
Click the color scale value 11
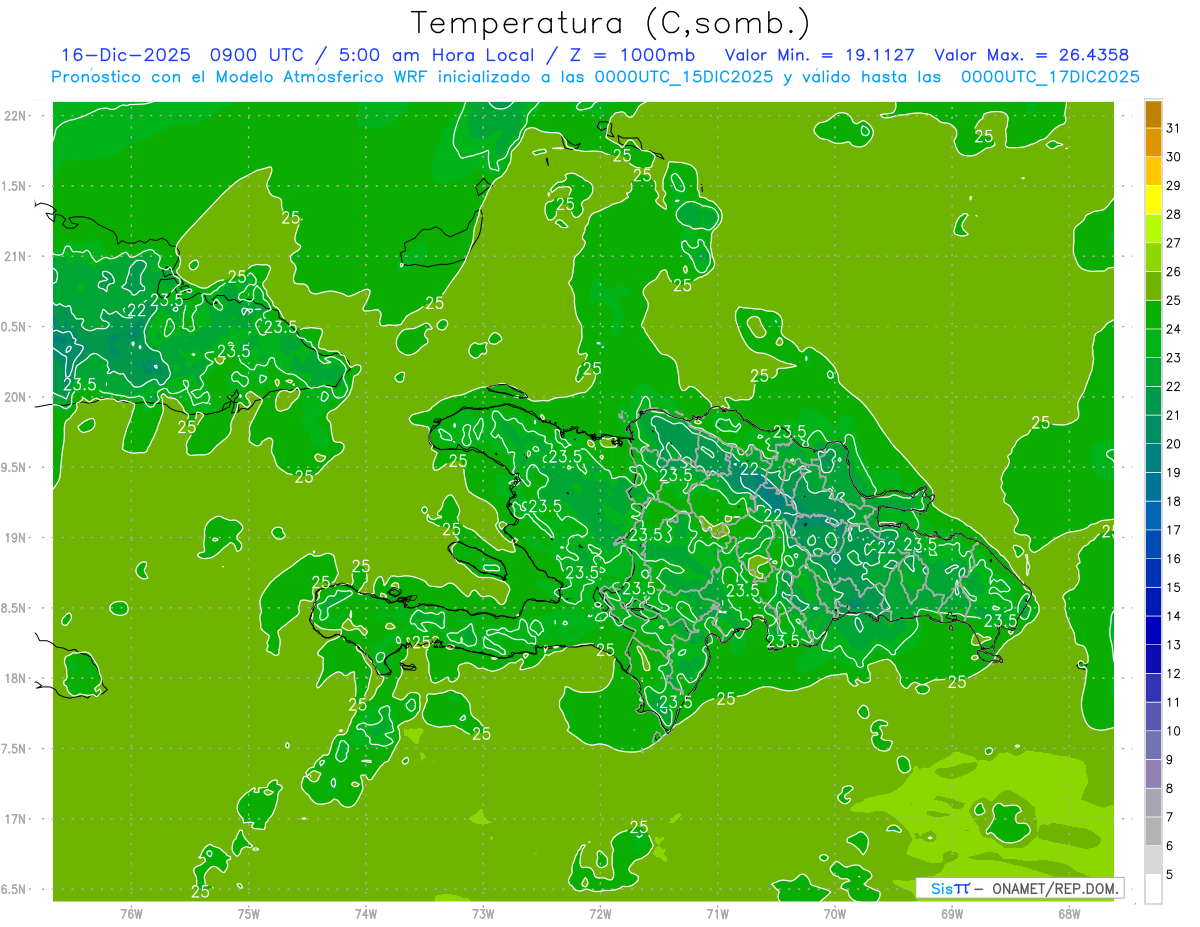(1173, 702)
